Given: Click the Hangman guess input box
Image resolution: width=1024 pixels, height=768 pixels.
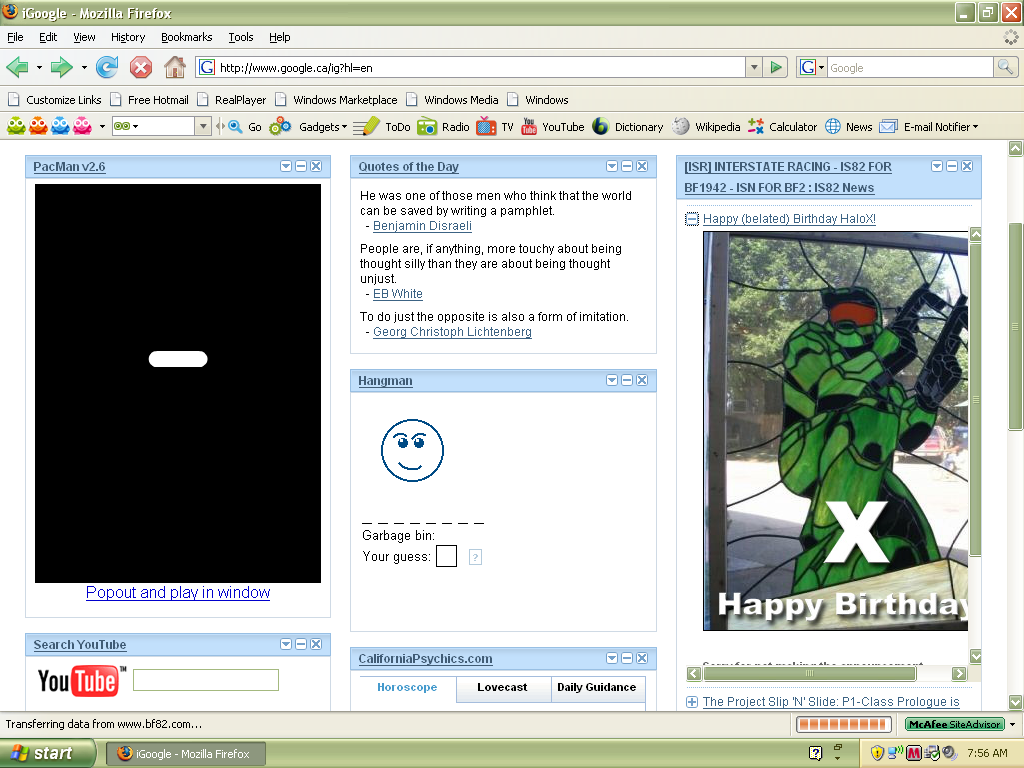Looking at the screenshot, I should 446,556.
